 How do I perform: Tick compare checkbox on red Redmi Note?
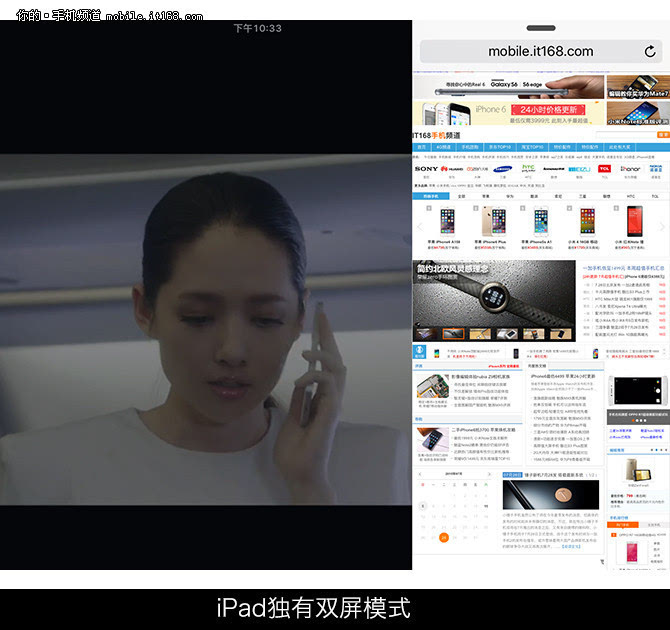pyautogui.click(x=616, y=208)
